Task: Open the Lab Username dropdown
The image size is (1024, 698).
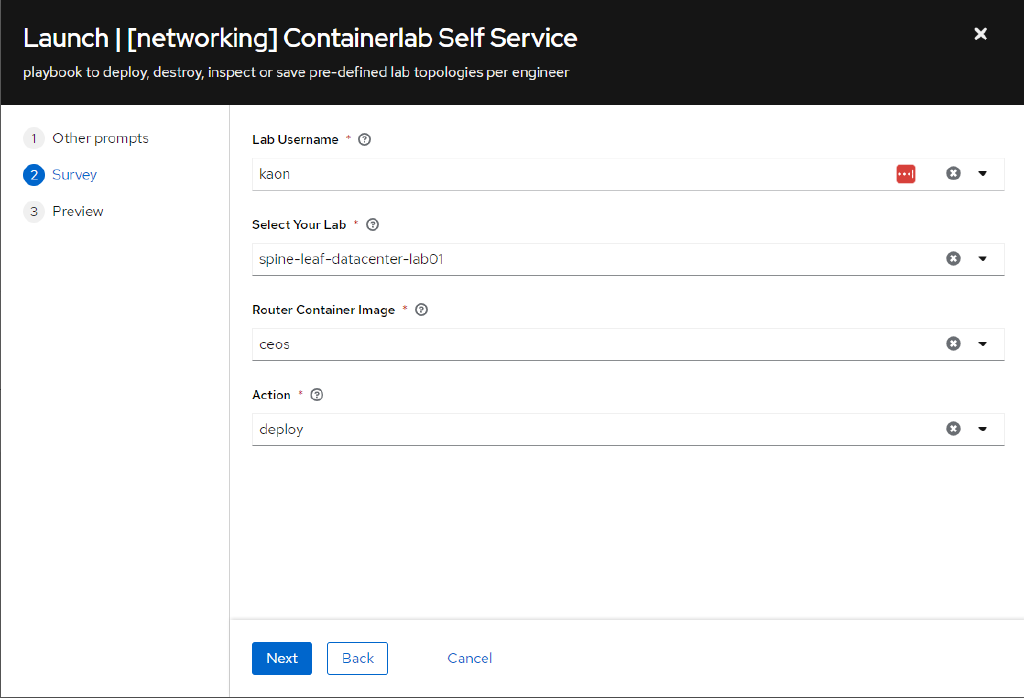Action: click(982, 173)
